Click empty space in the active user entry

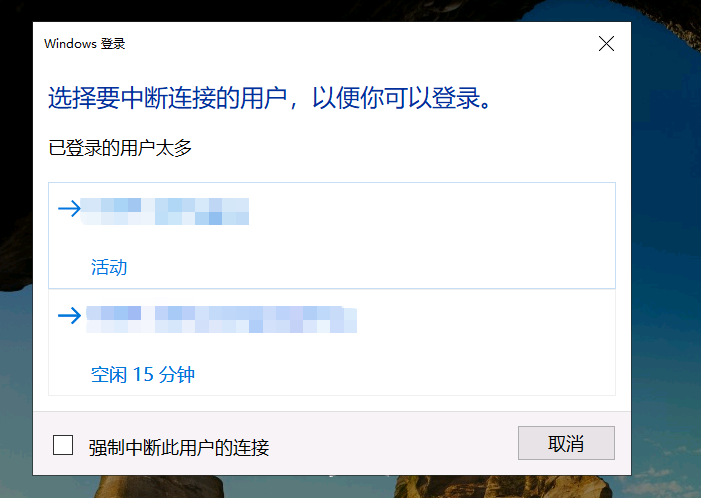[425, 236]
